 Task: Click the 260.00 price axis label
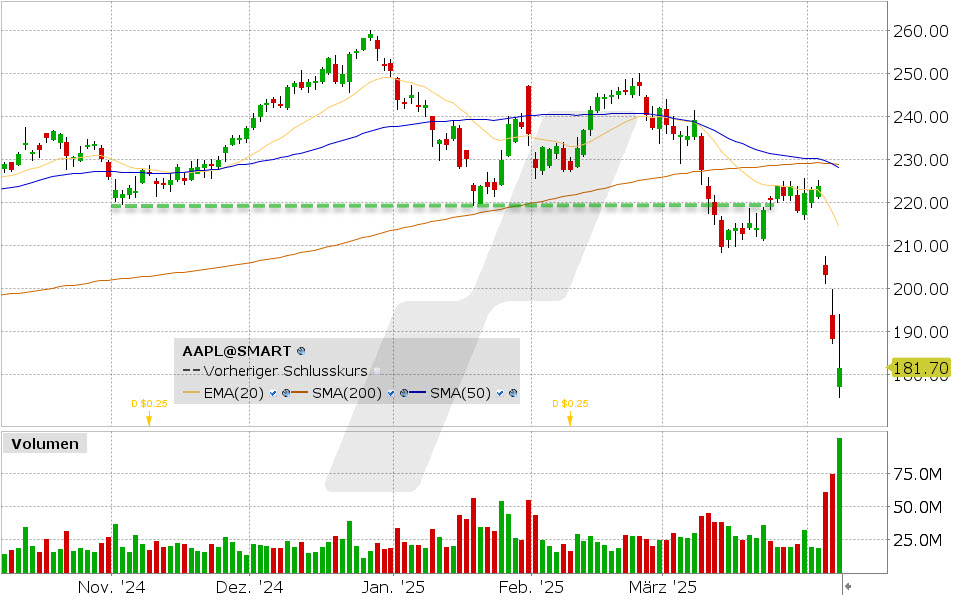click(x=921, y=31)
